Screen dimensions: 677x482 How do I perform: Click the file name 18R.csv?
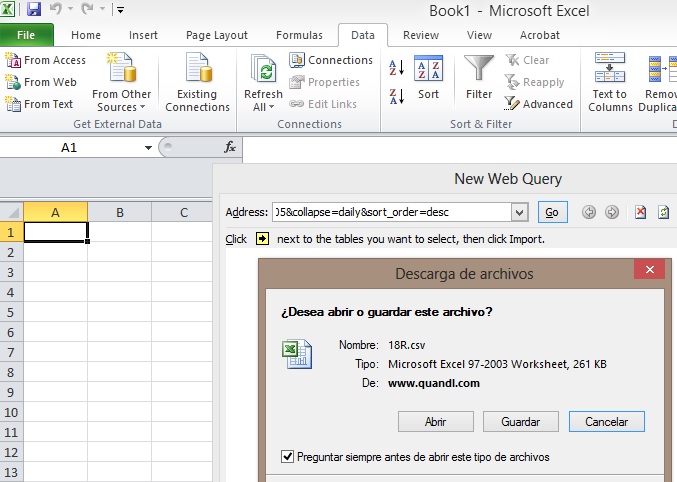click(407, 345)
